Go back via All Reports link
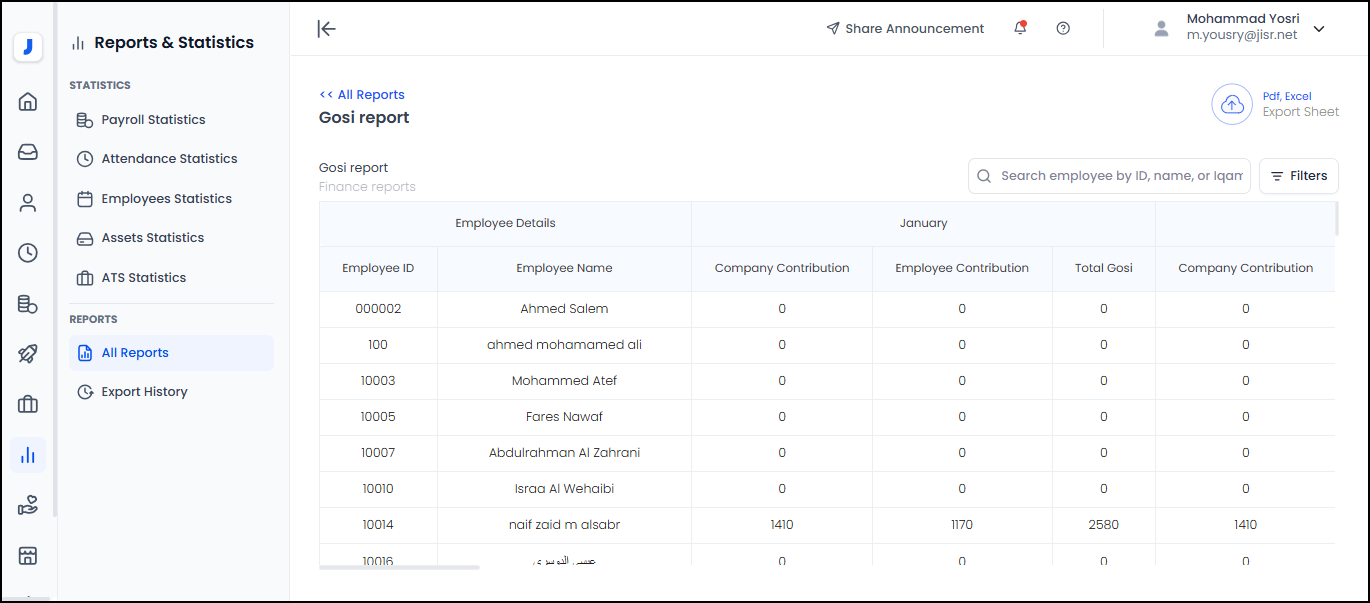This screenshot has width=1370, height=603. coord(362,95)
